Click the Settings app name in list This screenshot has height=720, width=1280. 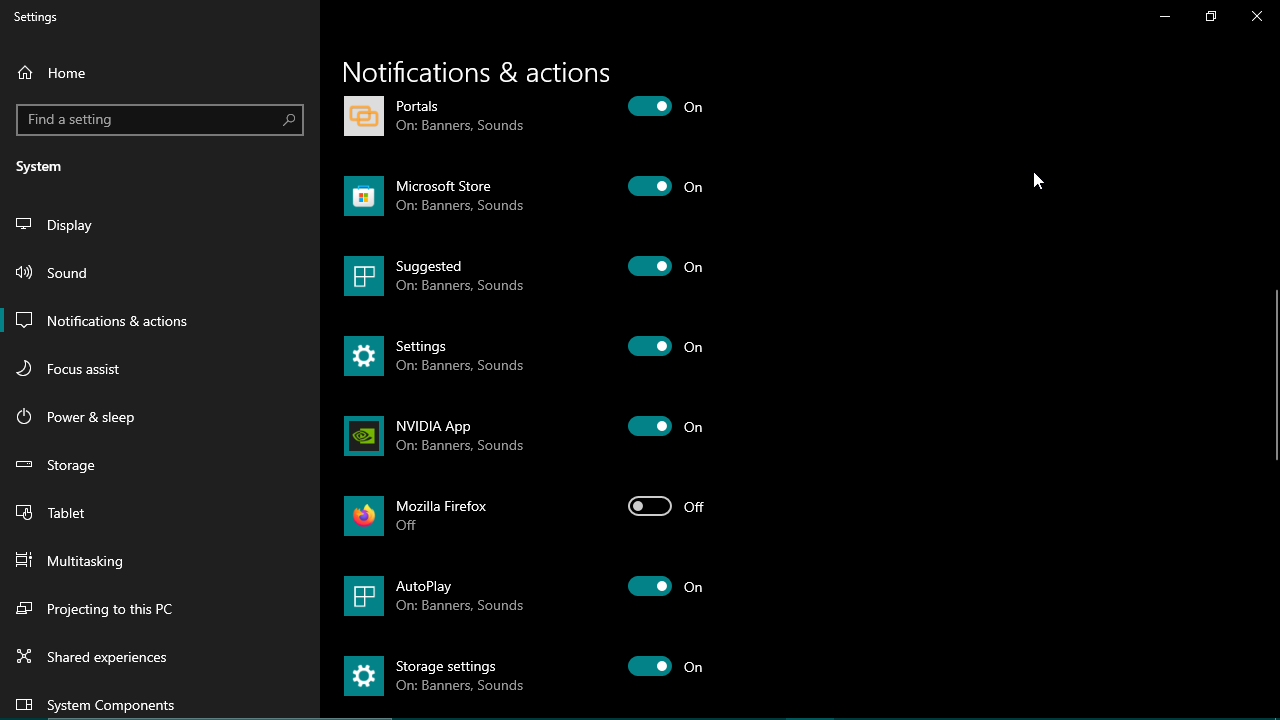[x=421, y=346]
